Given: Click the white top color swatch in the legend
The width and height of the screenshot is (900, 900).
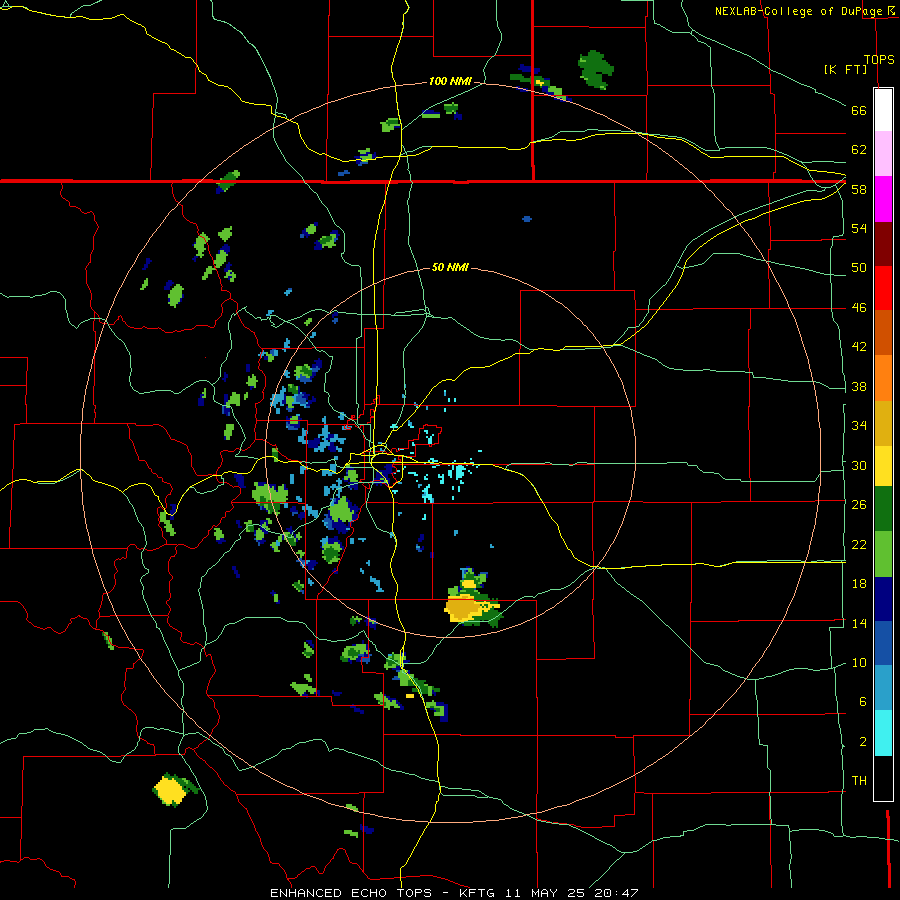Looking at the screenshot, I should click(883, 110).
